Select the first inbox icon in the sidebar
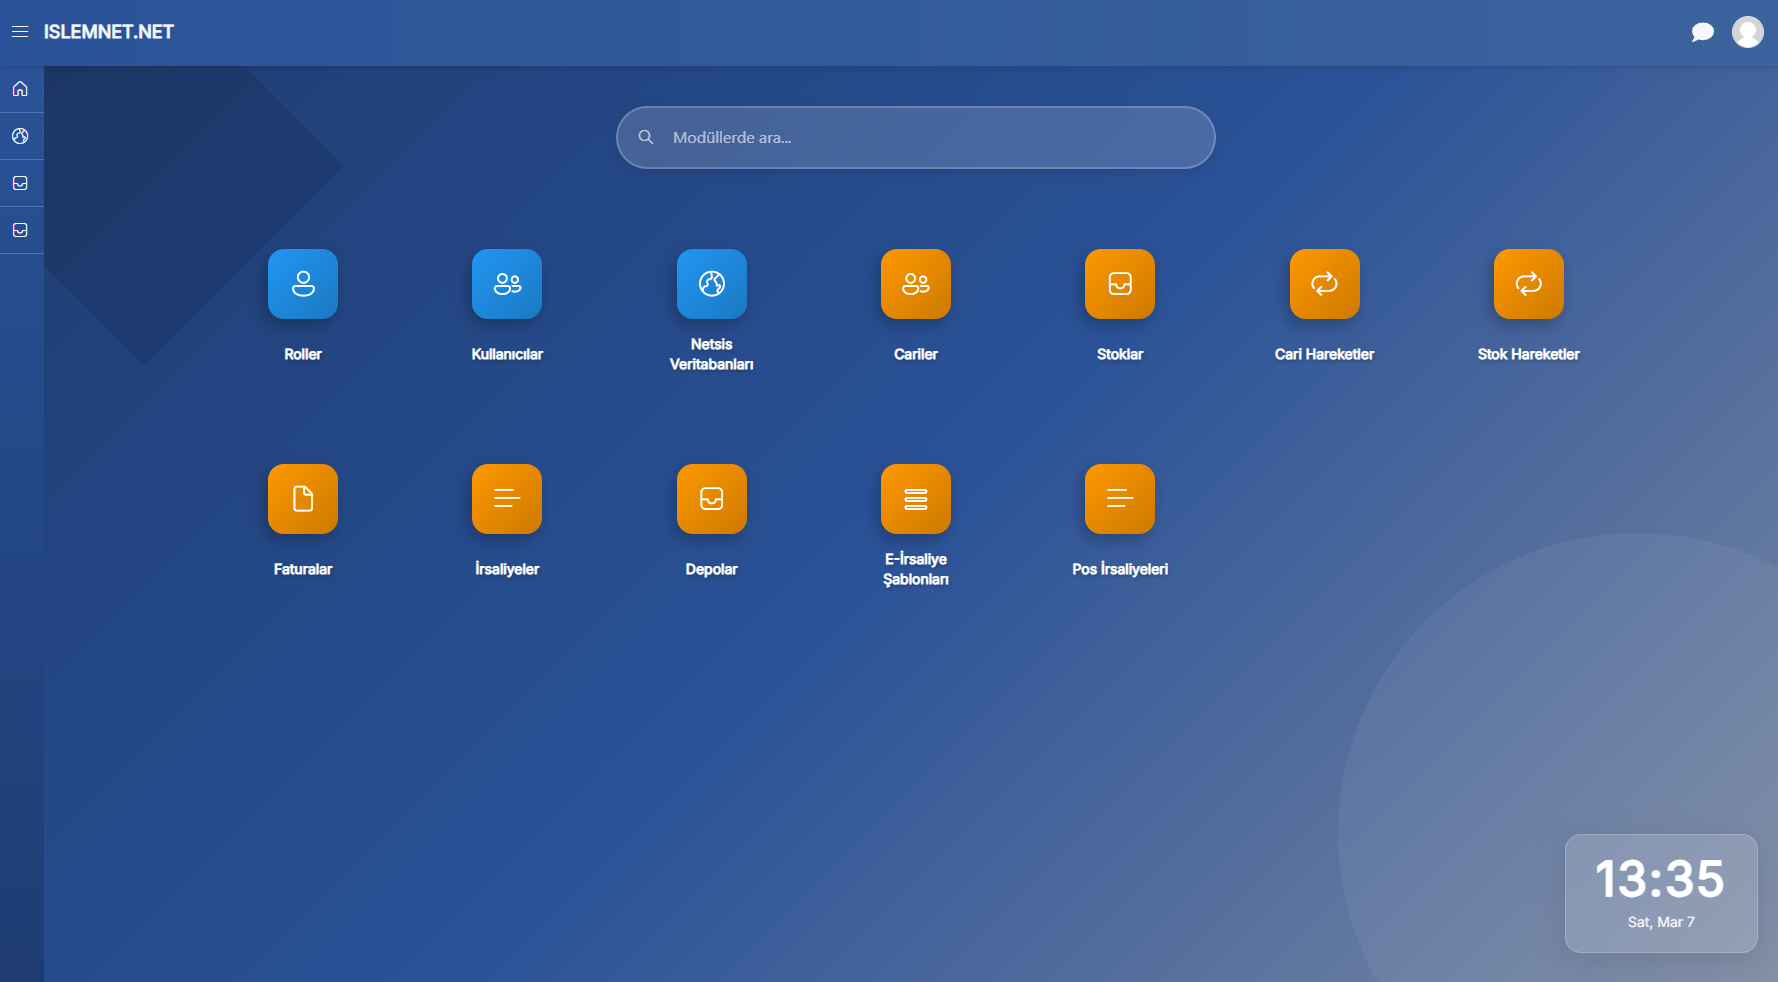Viewport: 1778px width, 982px height. coord(20,182)
